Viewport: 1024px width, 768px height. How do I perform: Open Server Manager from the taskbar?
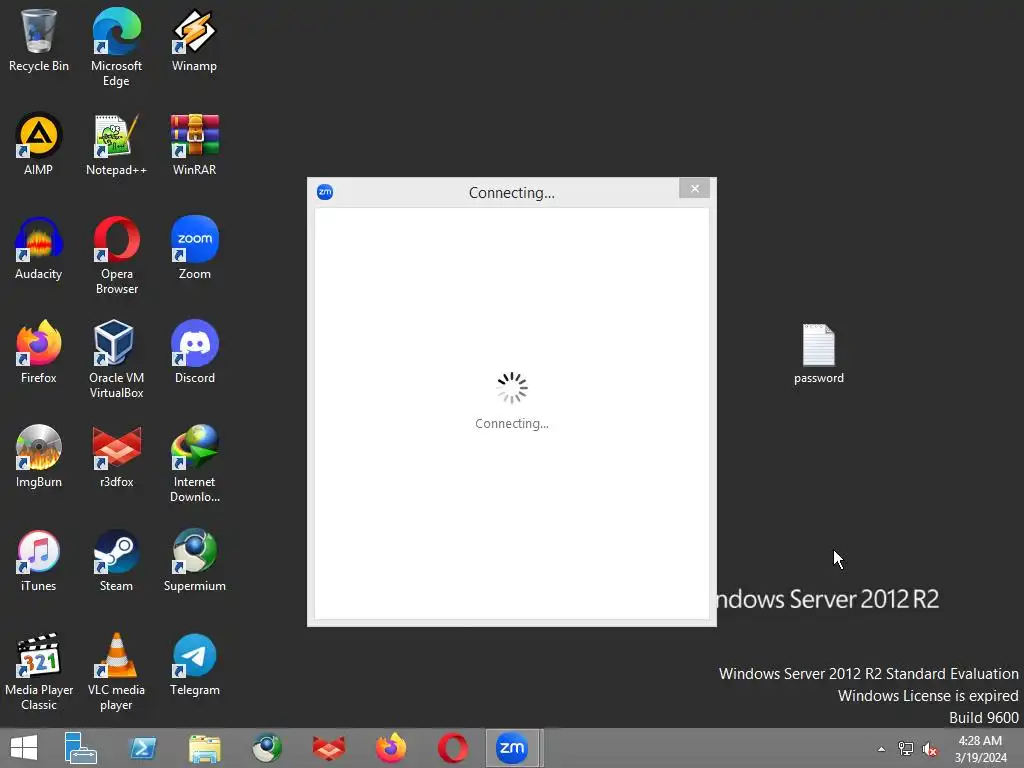coord(80,748)
